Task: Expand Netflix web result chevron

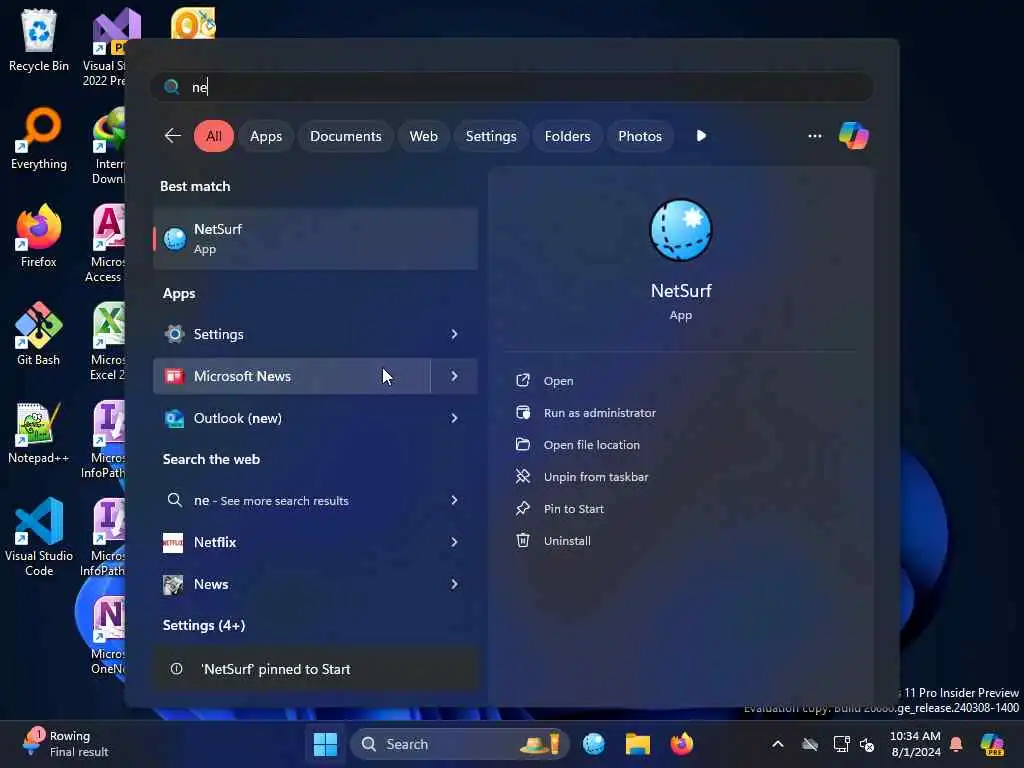Action: [x=454, y=542]
